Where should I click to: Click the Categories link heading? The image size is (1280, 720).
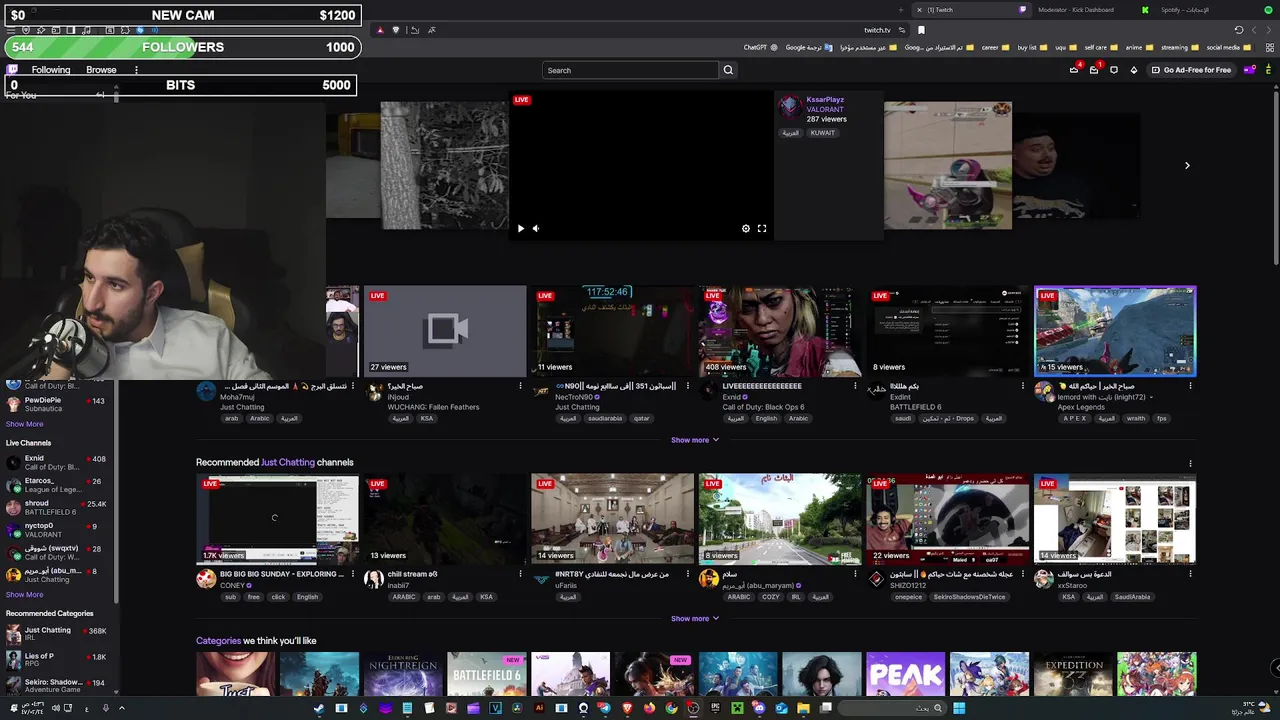pos(218,641)
